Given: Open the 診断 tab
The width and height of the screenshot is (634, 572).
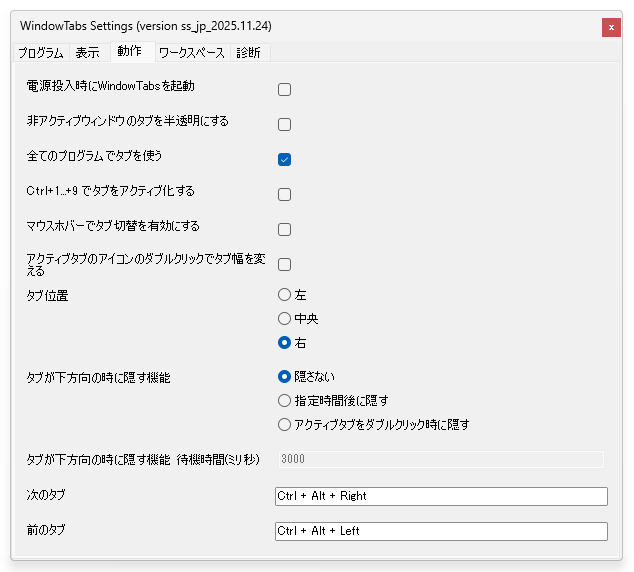Looking at the screenshot, I should [248, 52].
